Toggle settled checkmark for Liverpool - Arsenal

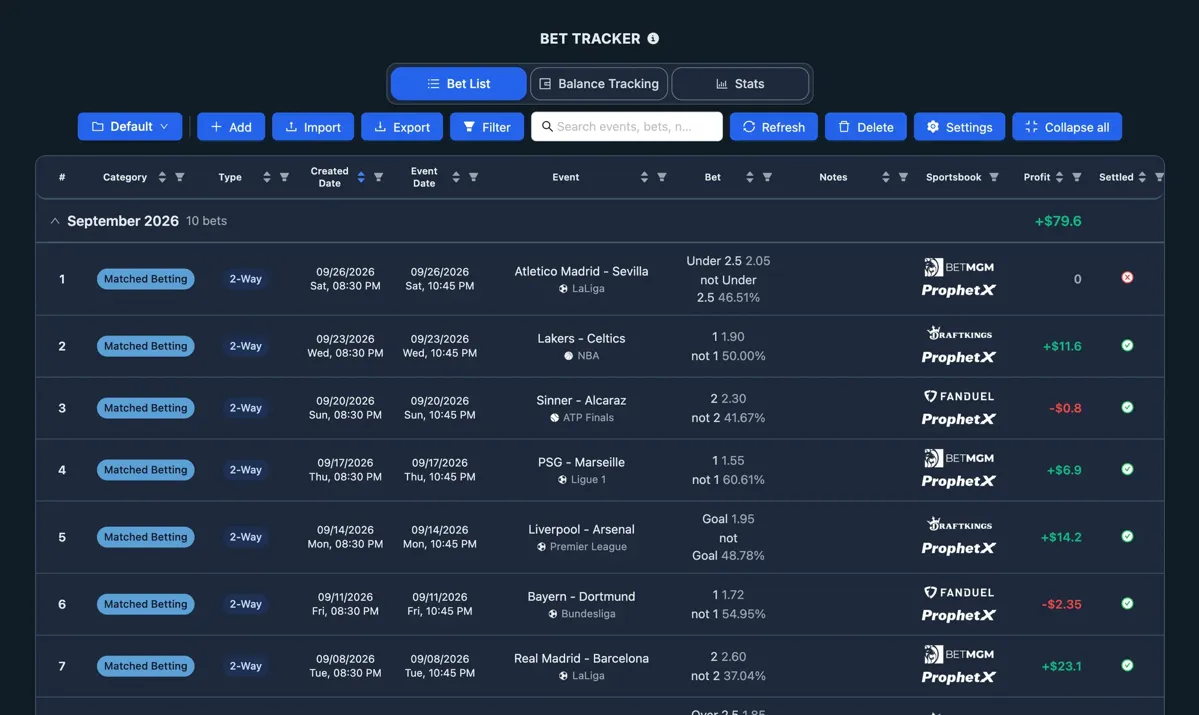point(1127,537)
